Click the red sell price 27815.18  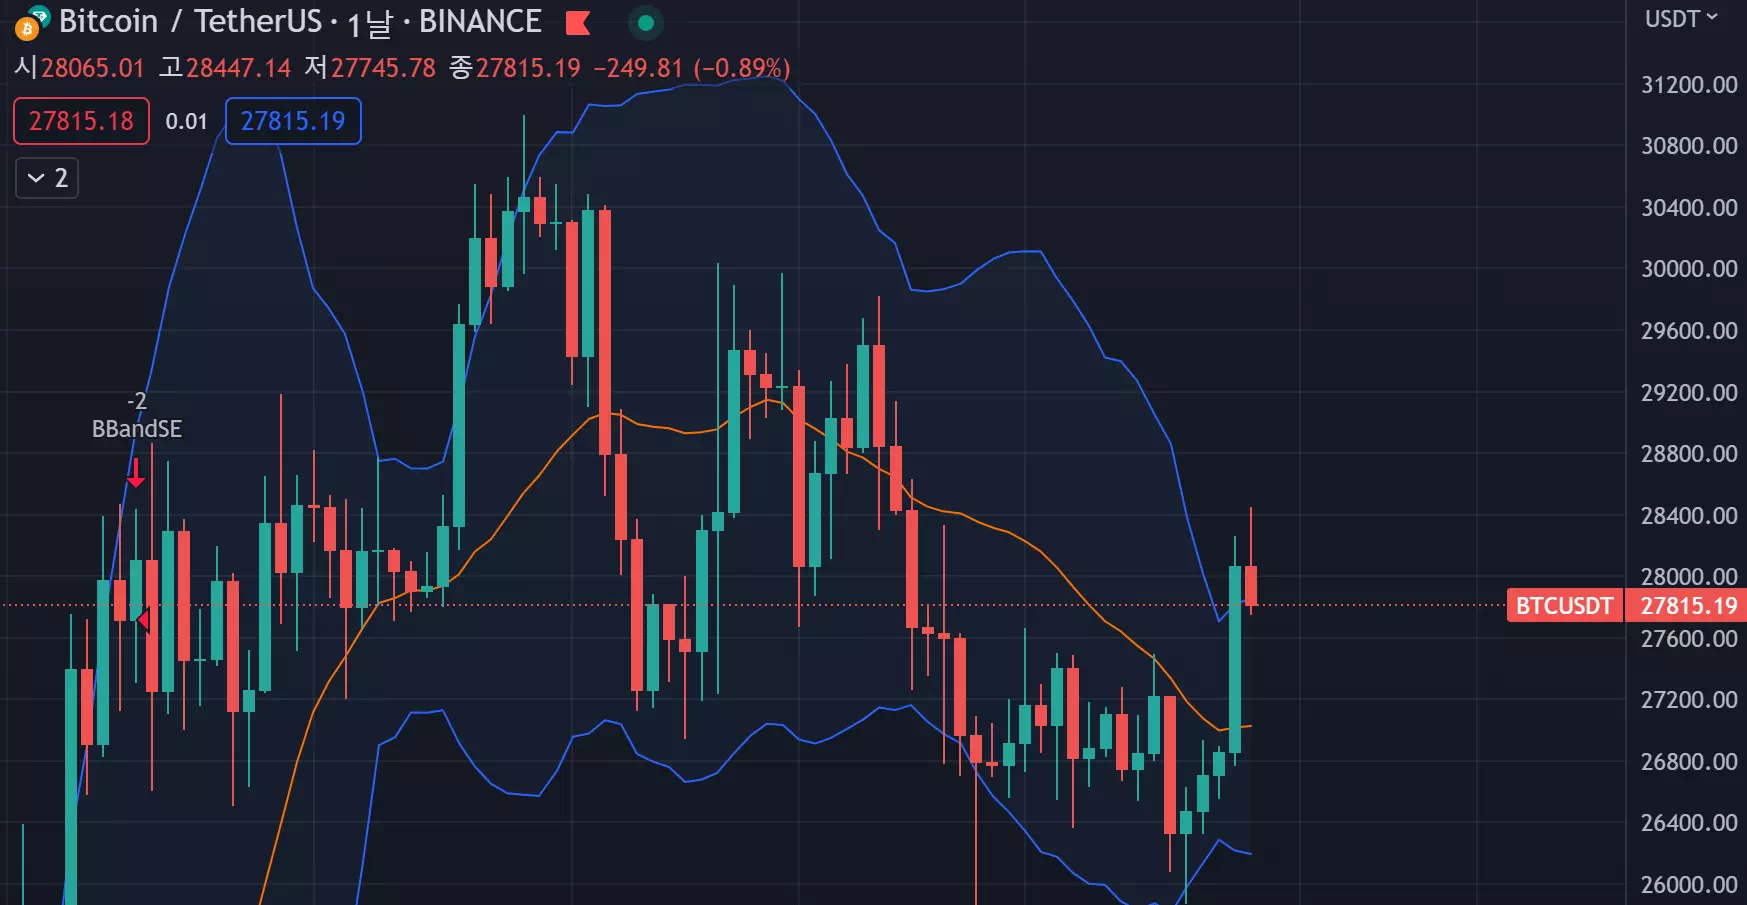click(x=81, y=121)
